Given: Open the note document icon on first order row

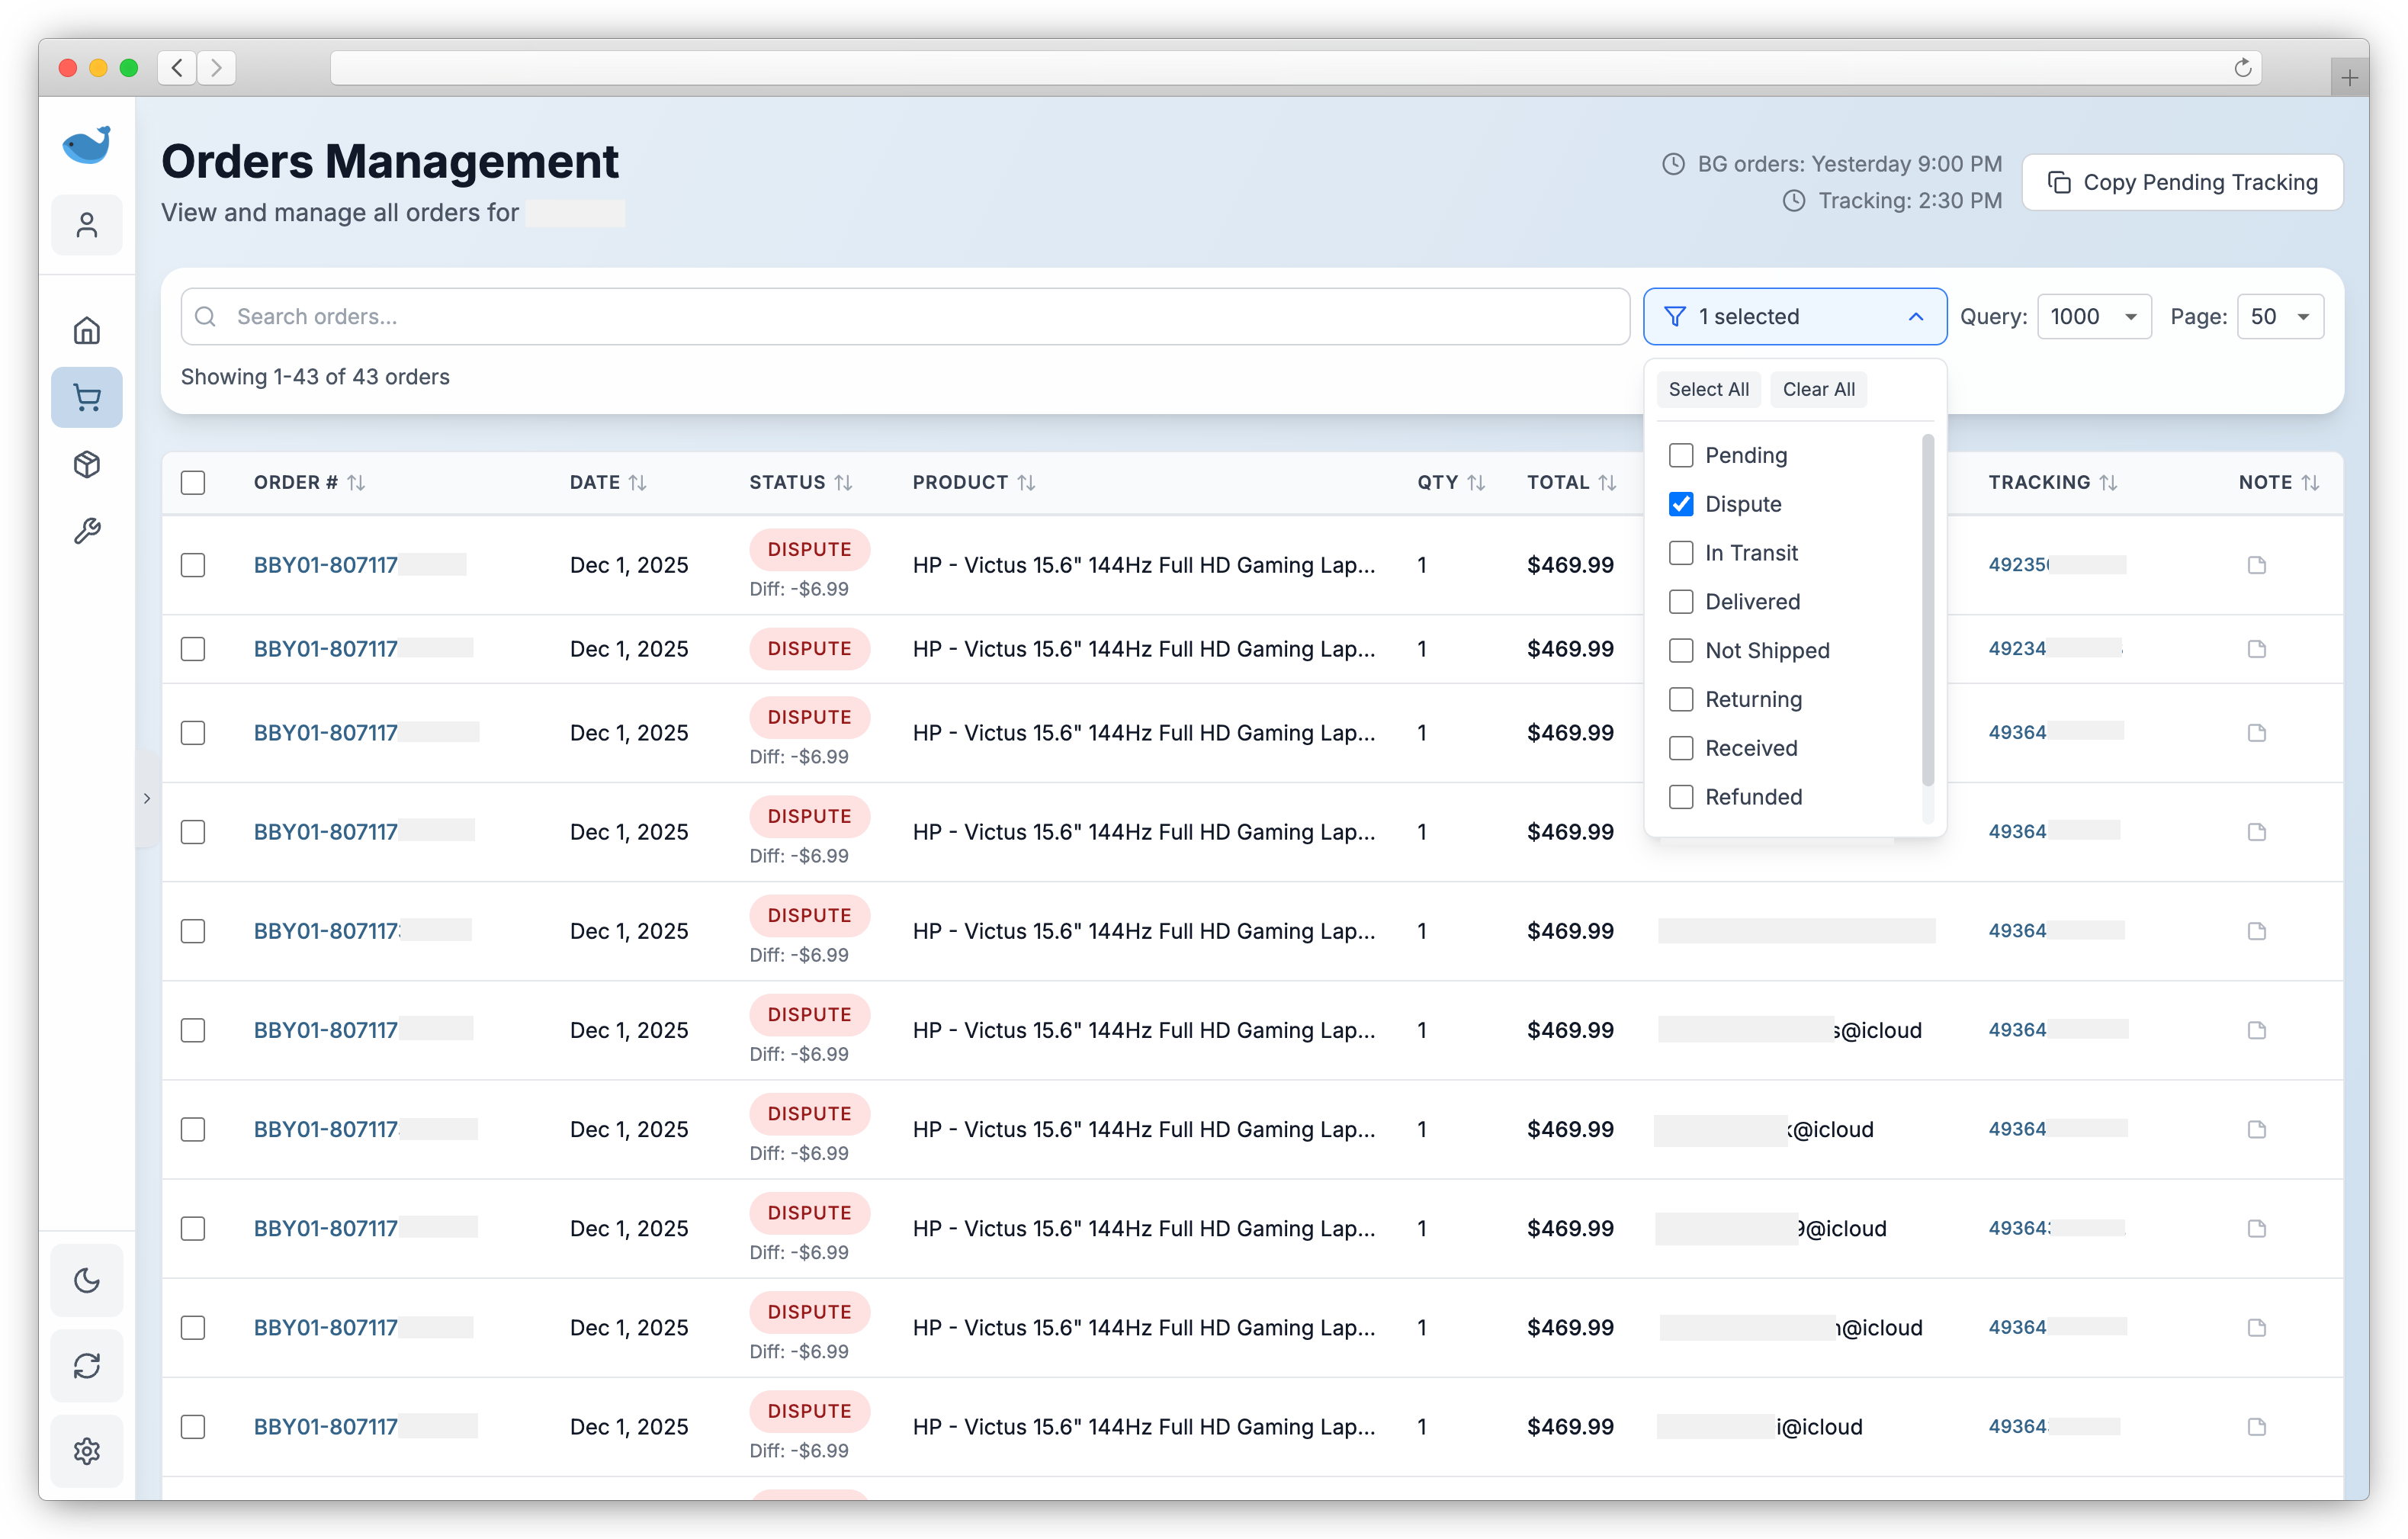Looking at the screenshot, I should point(2256,565).
